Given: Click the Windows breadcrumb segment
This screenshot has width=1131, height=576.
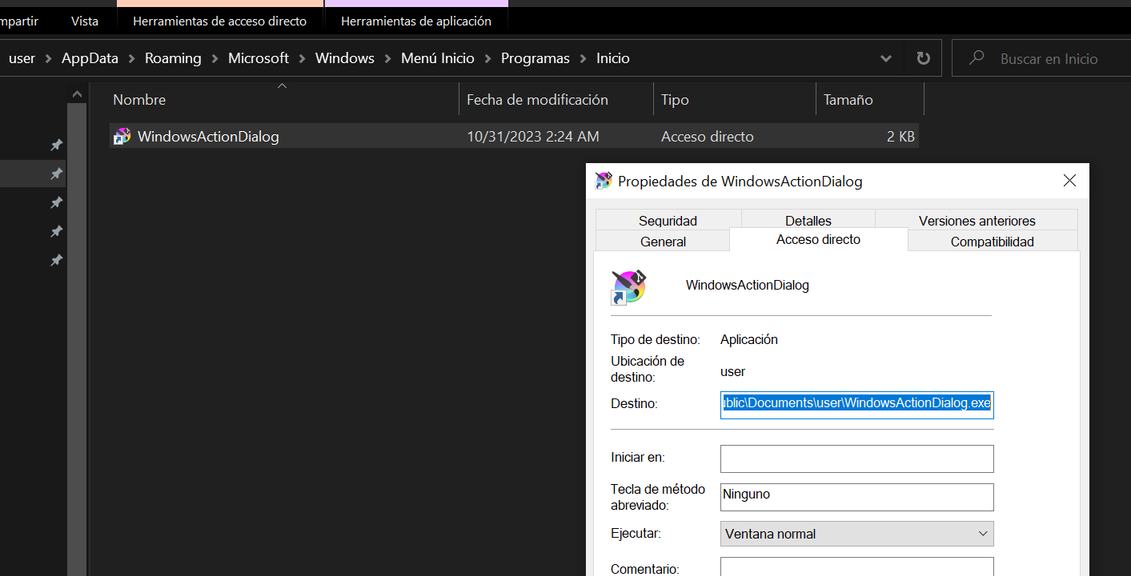Looking at the screenshot, I should point(345,58).
